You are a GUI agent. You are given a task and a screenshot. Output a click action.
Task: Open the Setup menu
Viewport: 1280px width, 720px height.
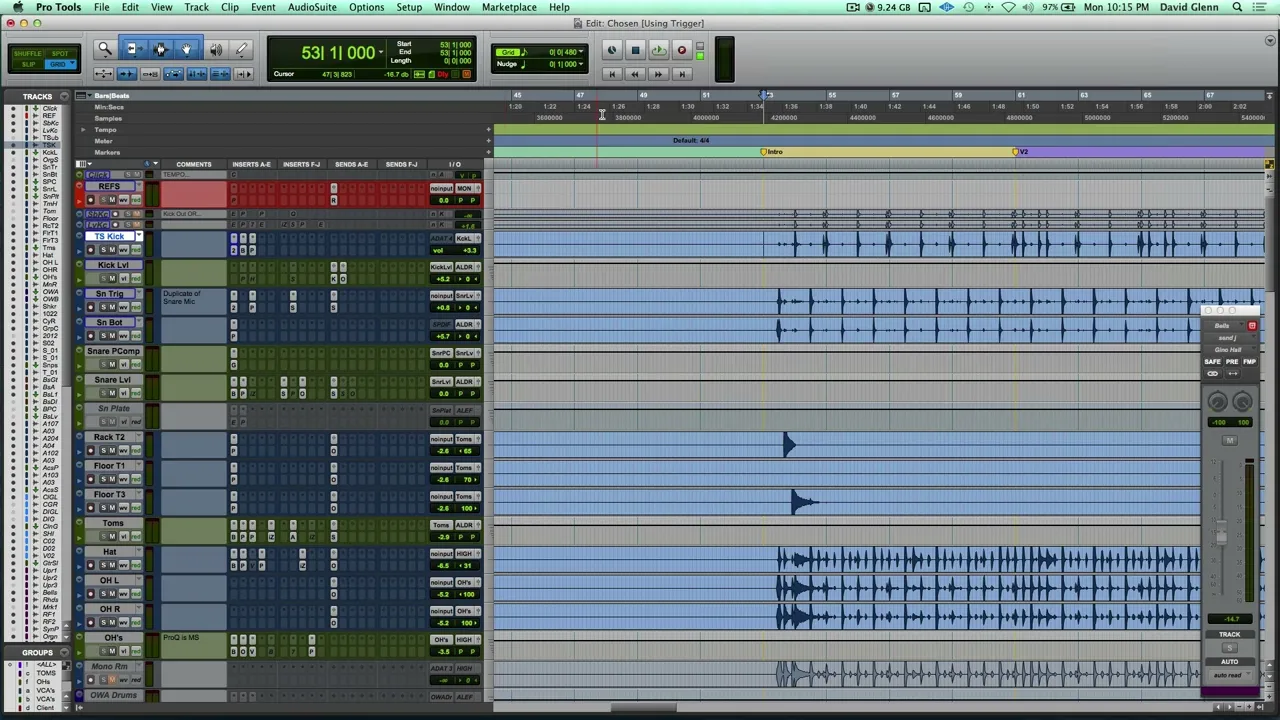click(x=408, y=7)
